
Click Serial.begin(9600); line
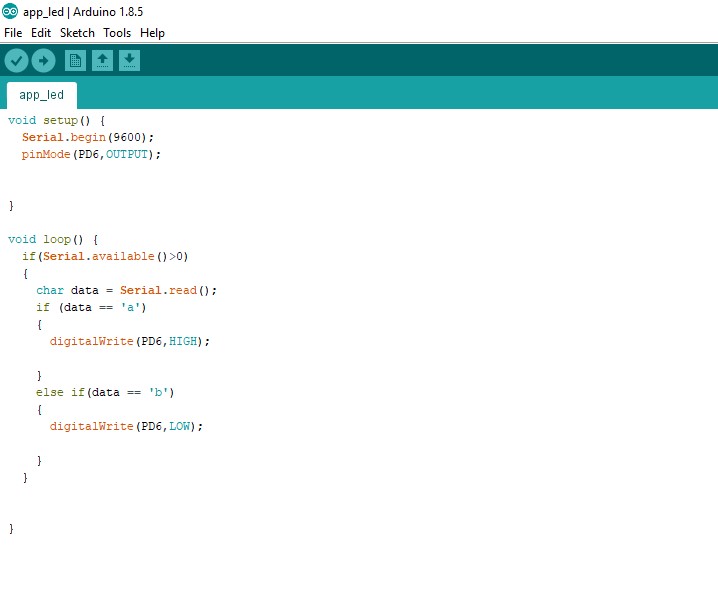pos(88,137)
